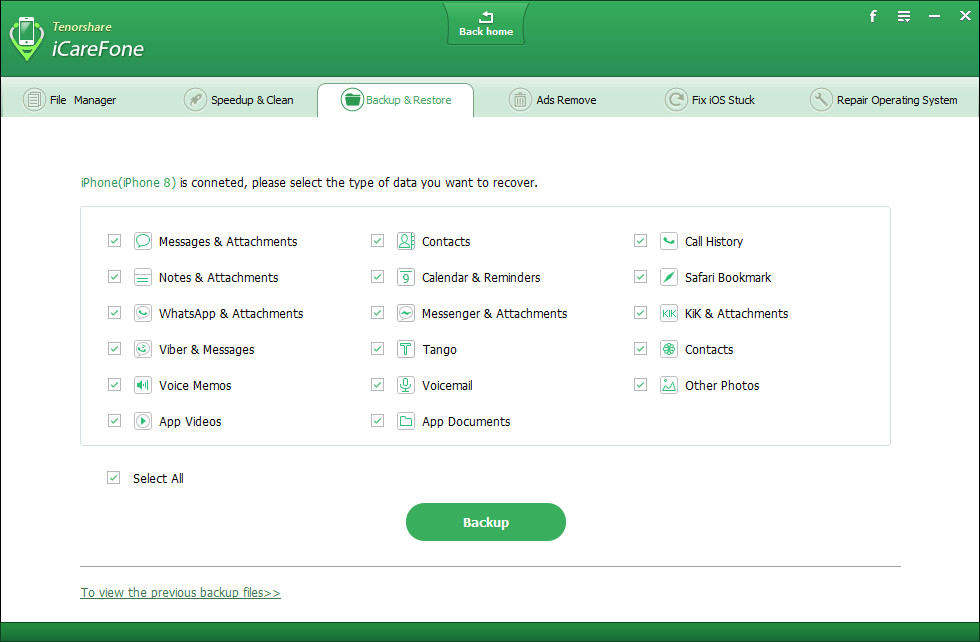Click the Other Photos picture icon
The width and height of the screenshot is (980, 642).
click(x=669, y=385)
